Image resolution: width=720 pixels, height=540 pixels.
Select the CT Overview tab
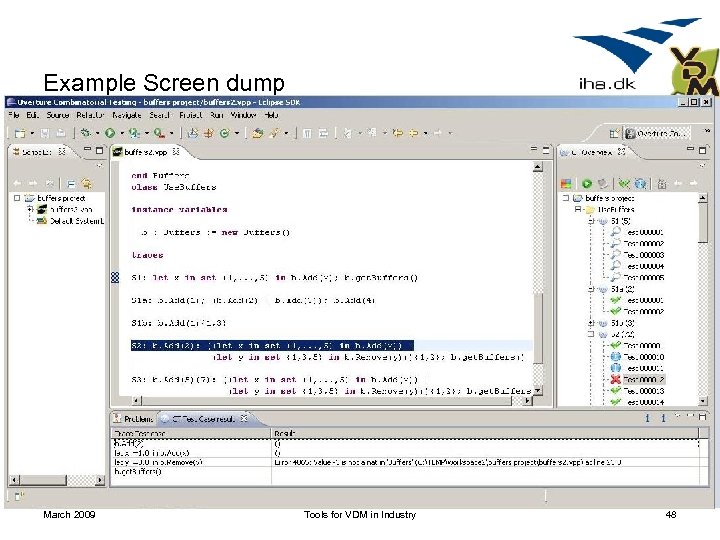[591, 152]
